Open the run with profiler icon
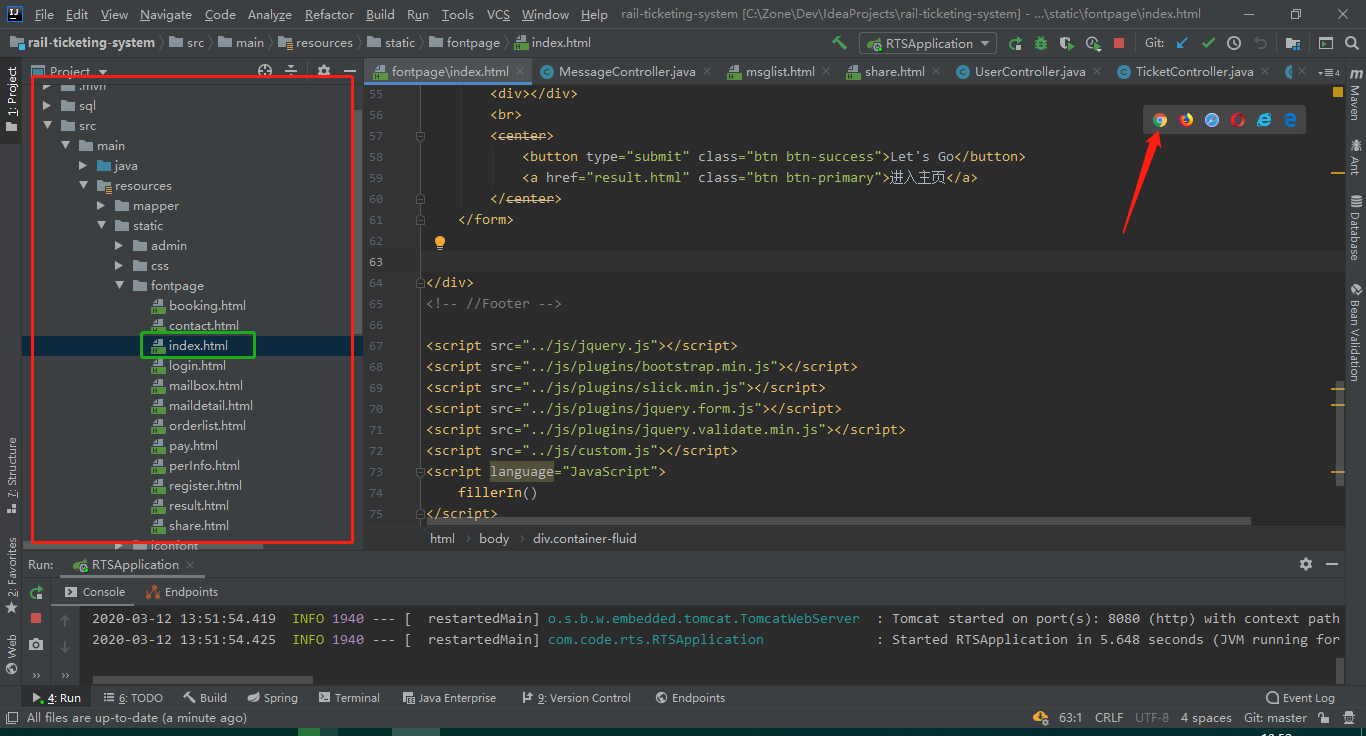1366x736 pixels. pos(1093,43)
